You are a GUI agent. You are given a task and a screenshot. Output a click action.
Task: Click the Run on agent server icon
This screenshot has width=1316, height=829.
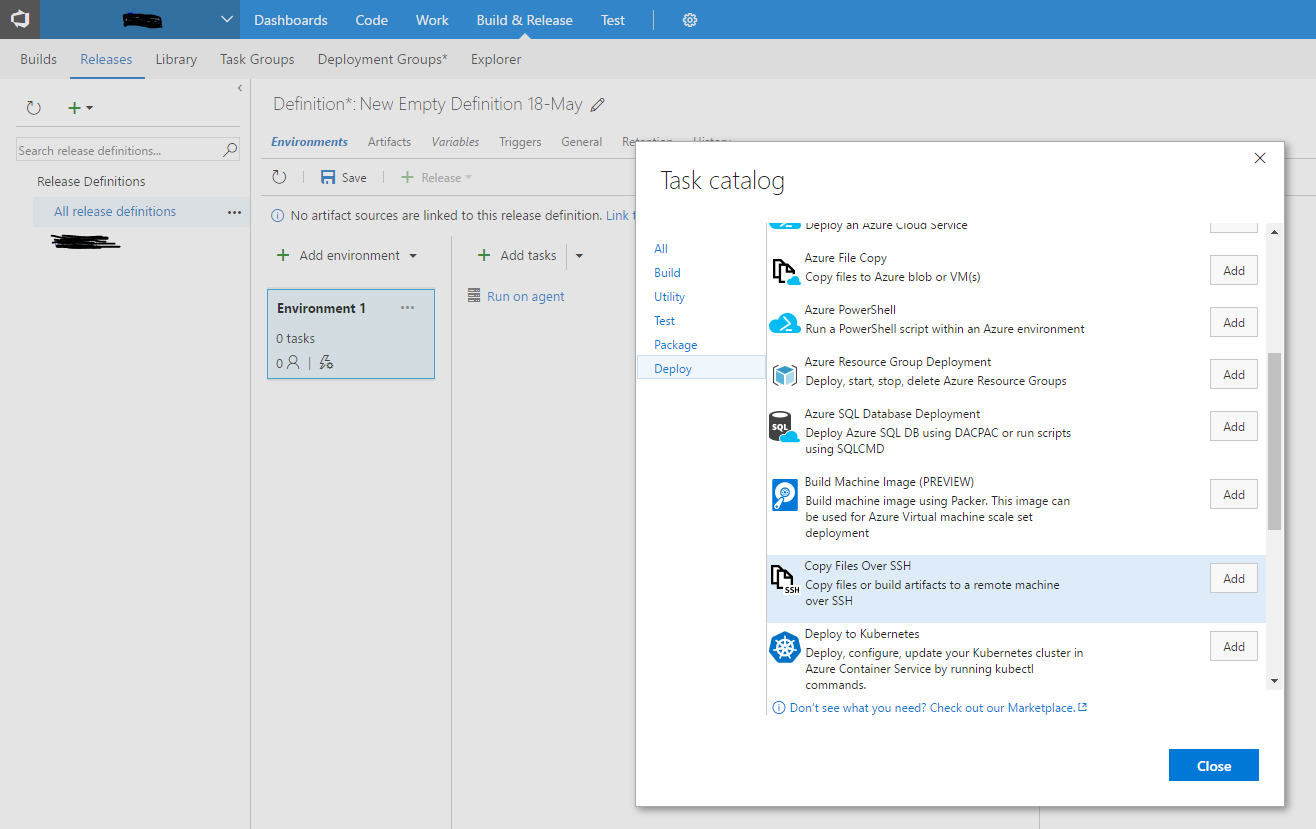(475, 296)
